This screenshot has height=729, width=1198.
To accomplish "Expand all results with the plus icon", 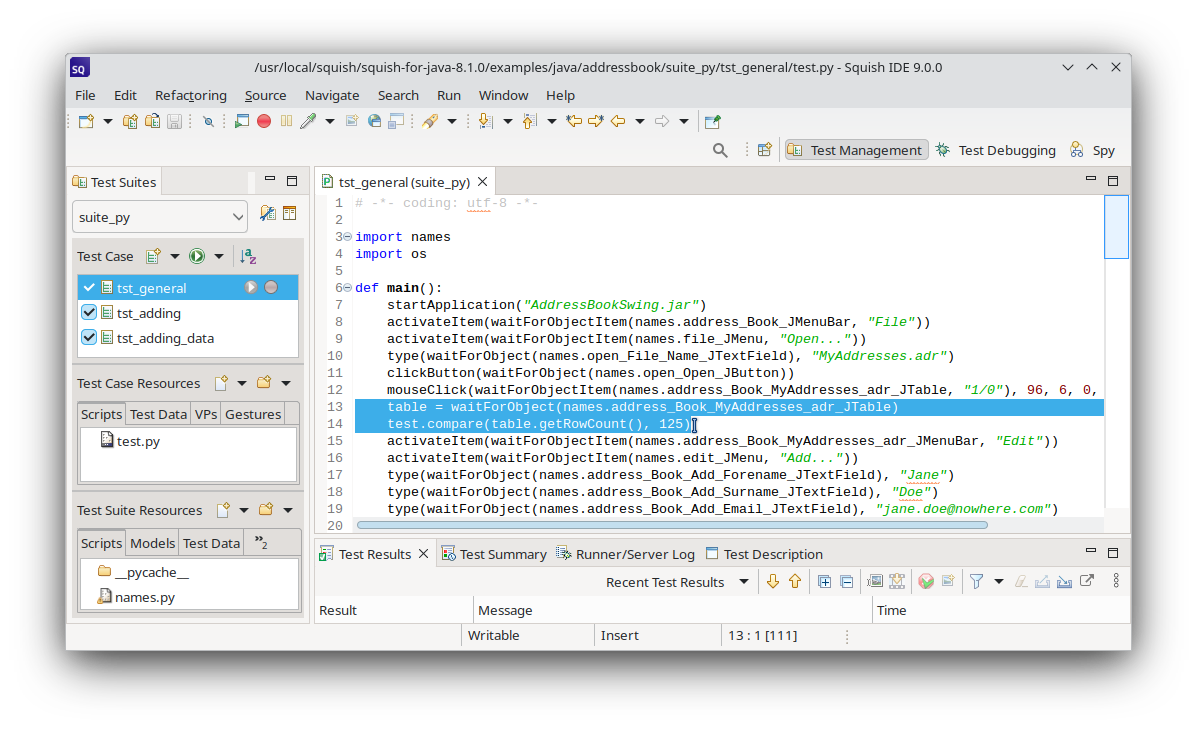I will click(824, 581).
